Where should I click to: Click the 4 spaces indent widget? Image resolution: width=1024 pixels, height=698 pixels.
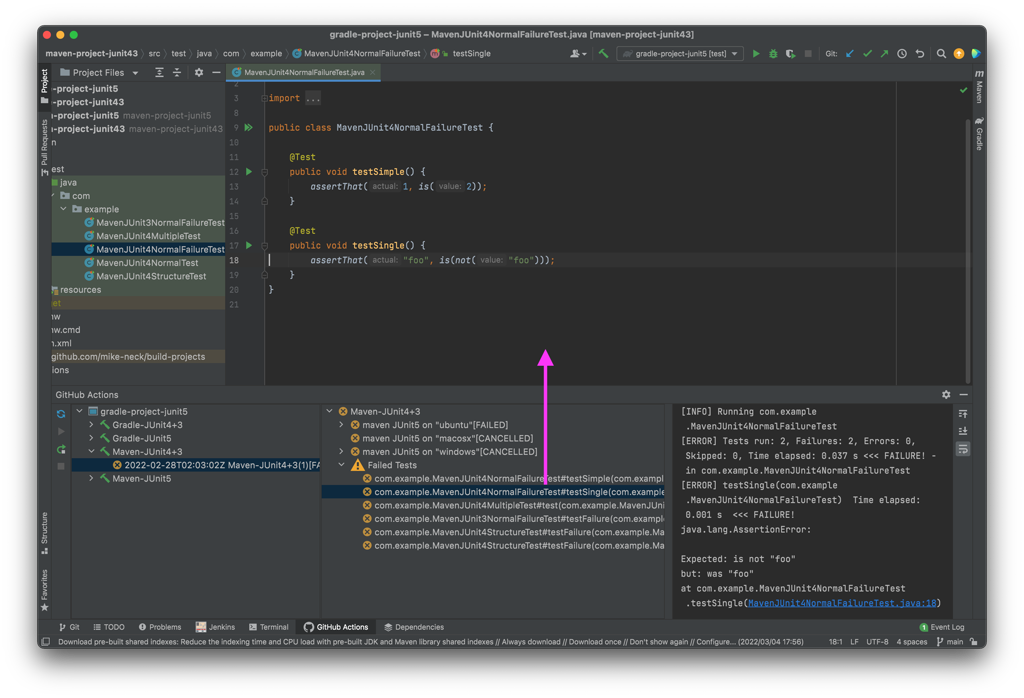912,642
